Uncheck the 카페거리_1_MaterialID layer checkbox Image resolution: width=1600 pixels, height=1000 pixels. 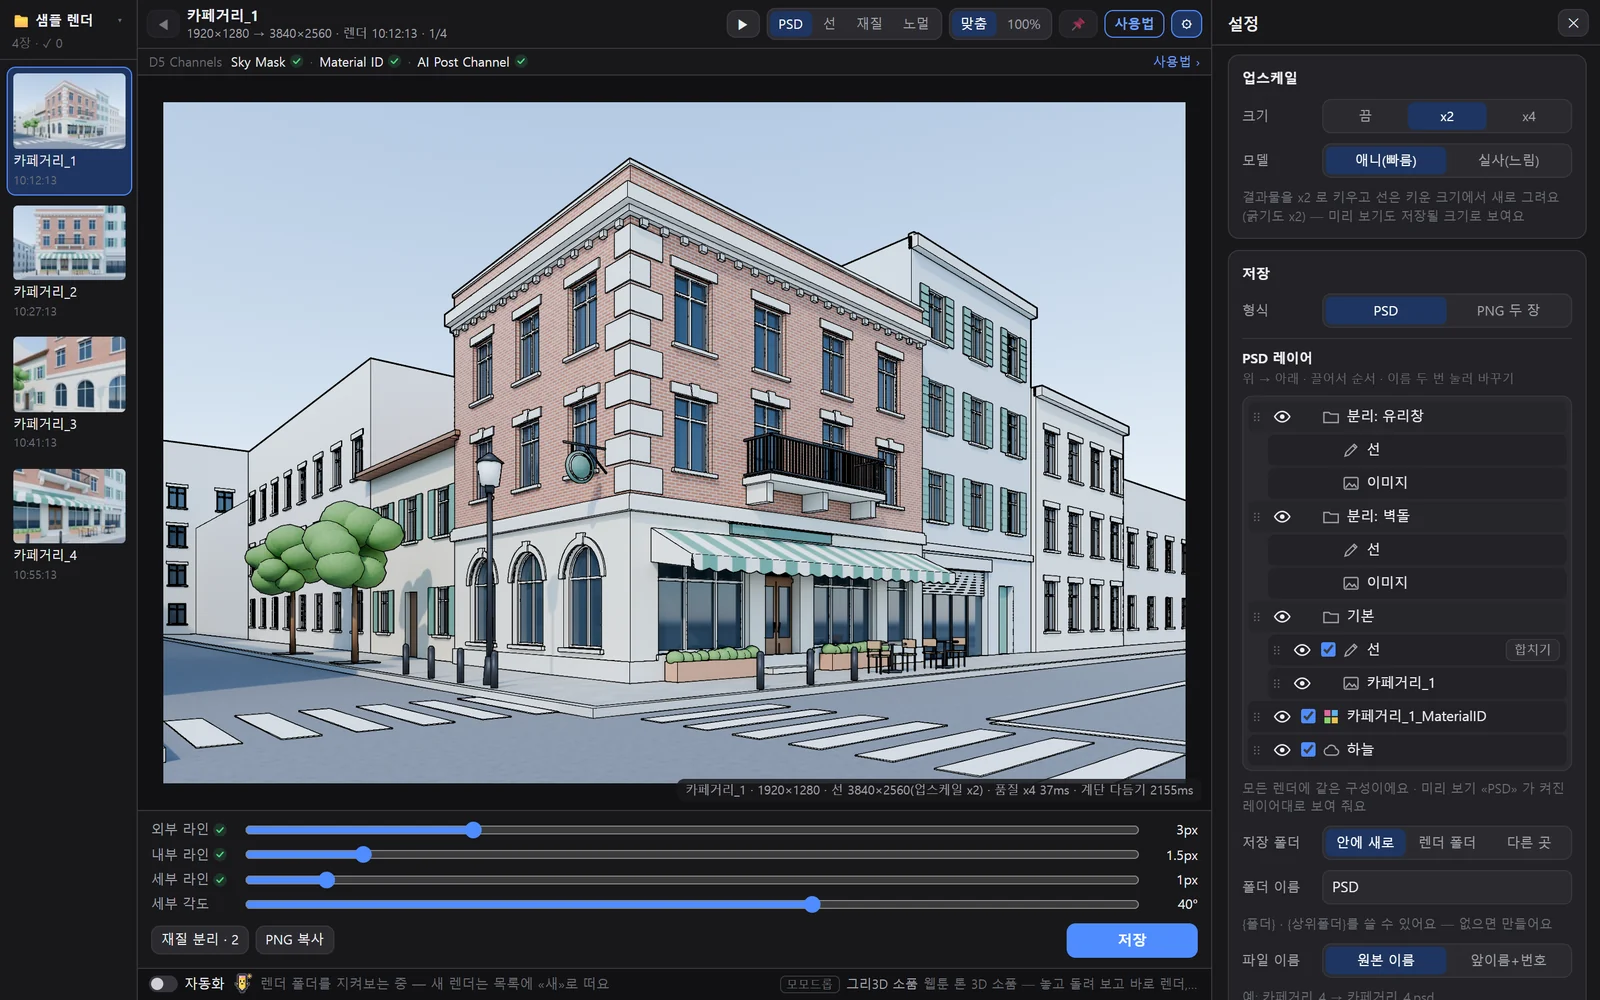1308,716
